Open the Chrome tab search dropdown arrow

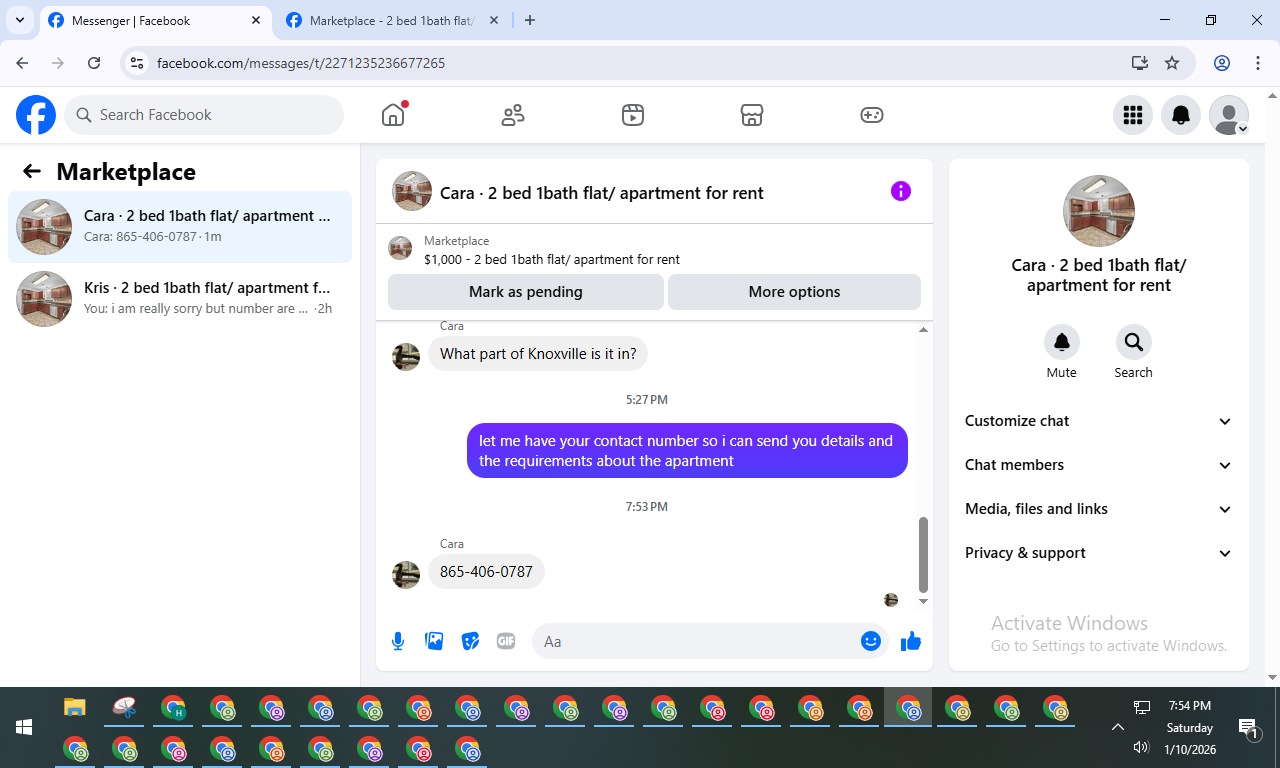point(19,20)
